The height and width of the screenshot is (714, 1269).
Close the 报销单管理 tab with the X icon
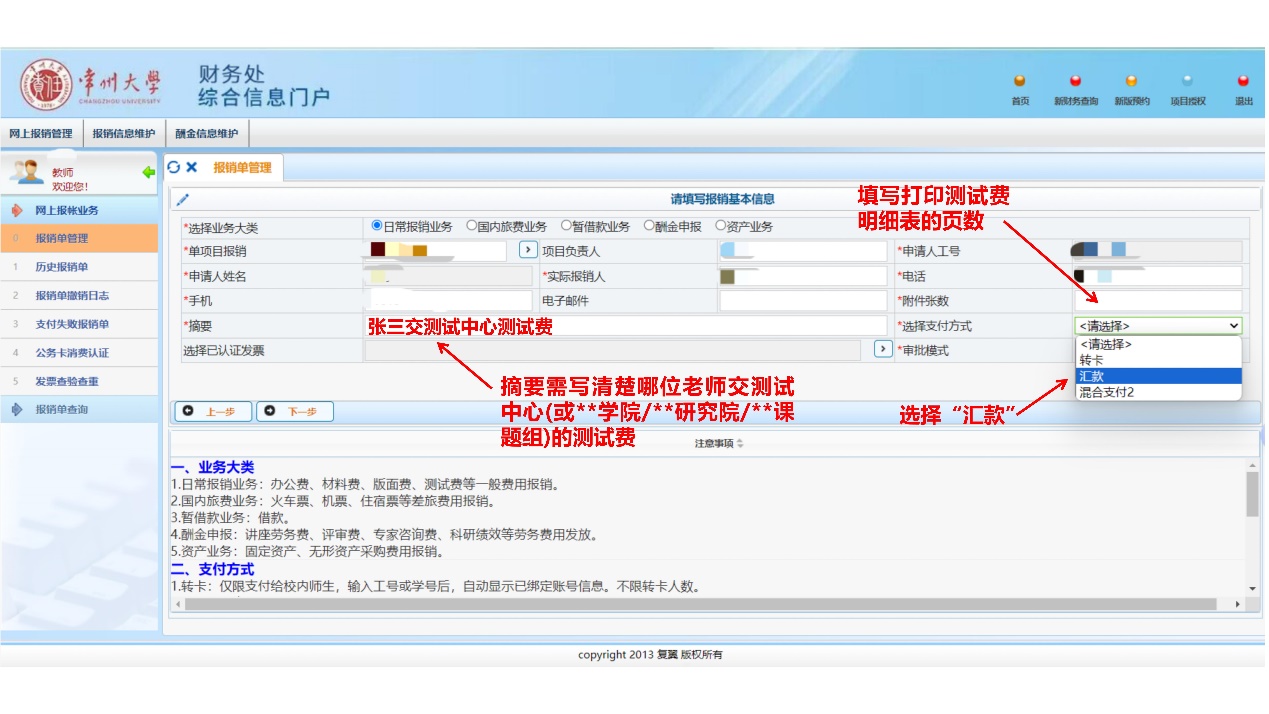coord(192,167)
